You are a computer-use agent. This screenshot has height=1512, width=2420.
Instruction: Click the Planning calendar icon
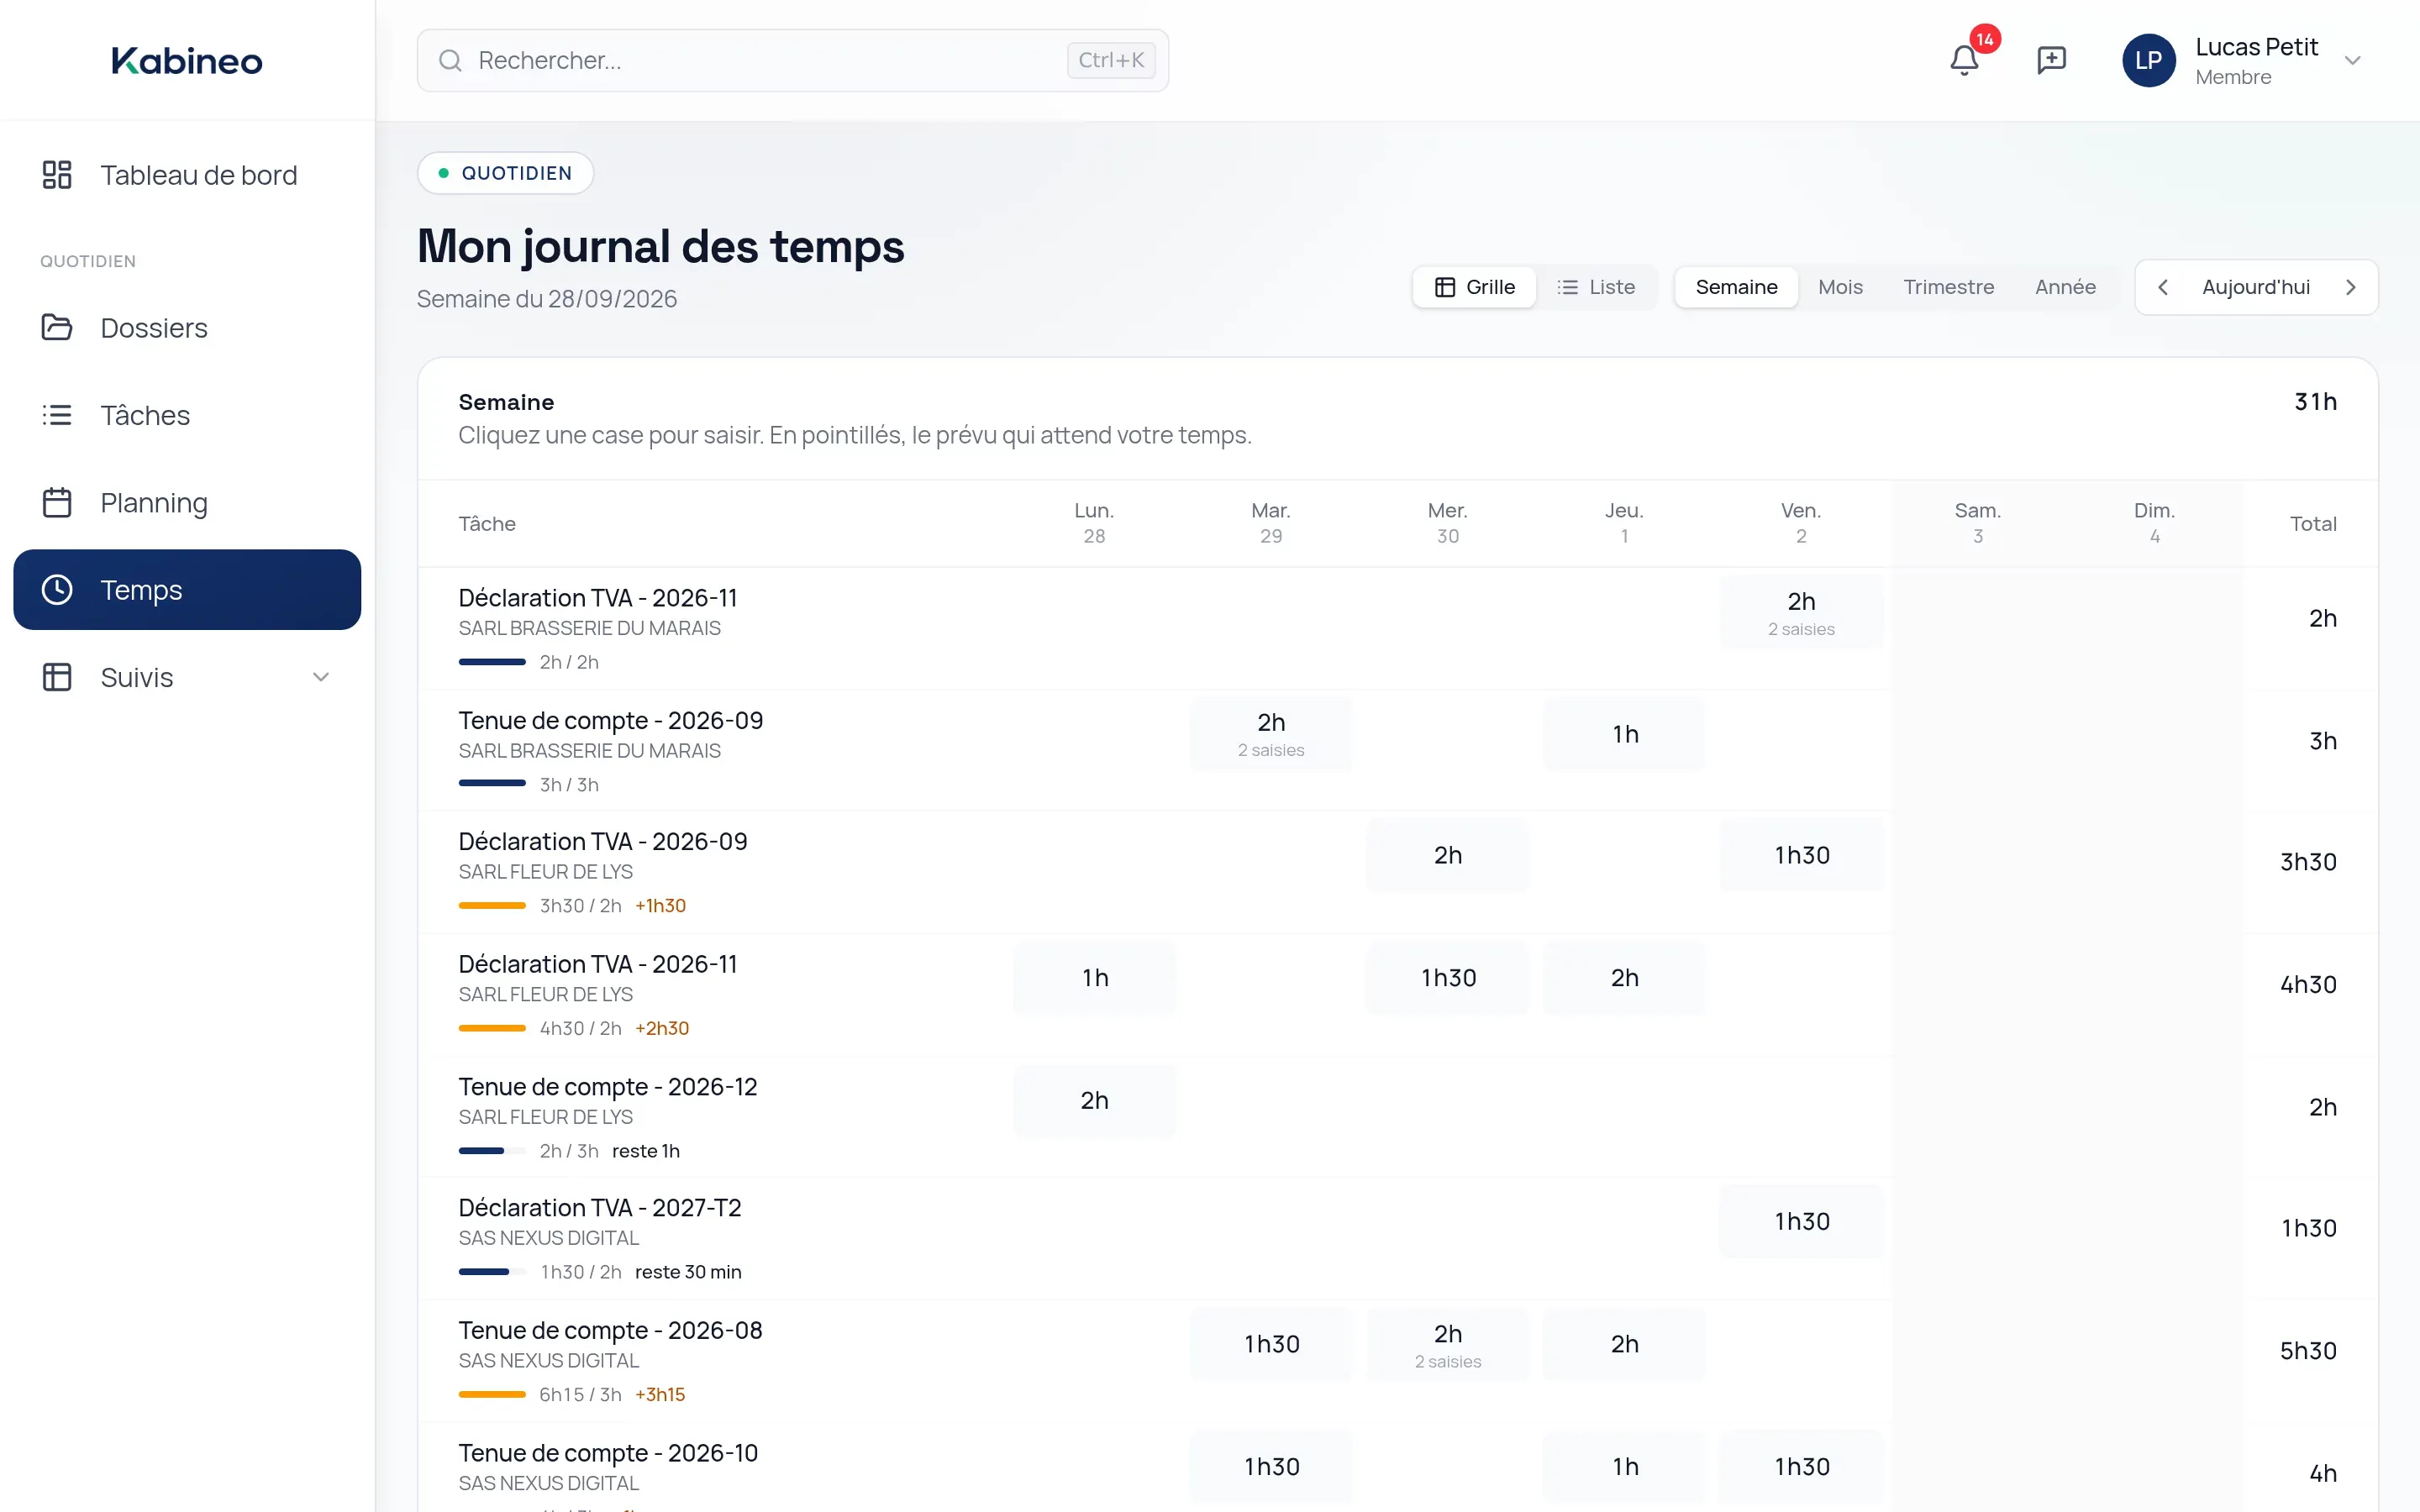pyautogui.click(x=57, y=502)
